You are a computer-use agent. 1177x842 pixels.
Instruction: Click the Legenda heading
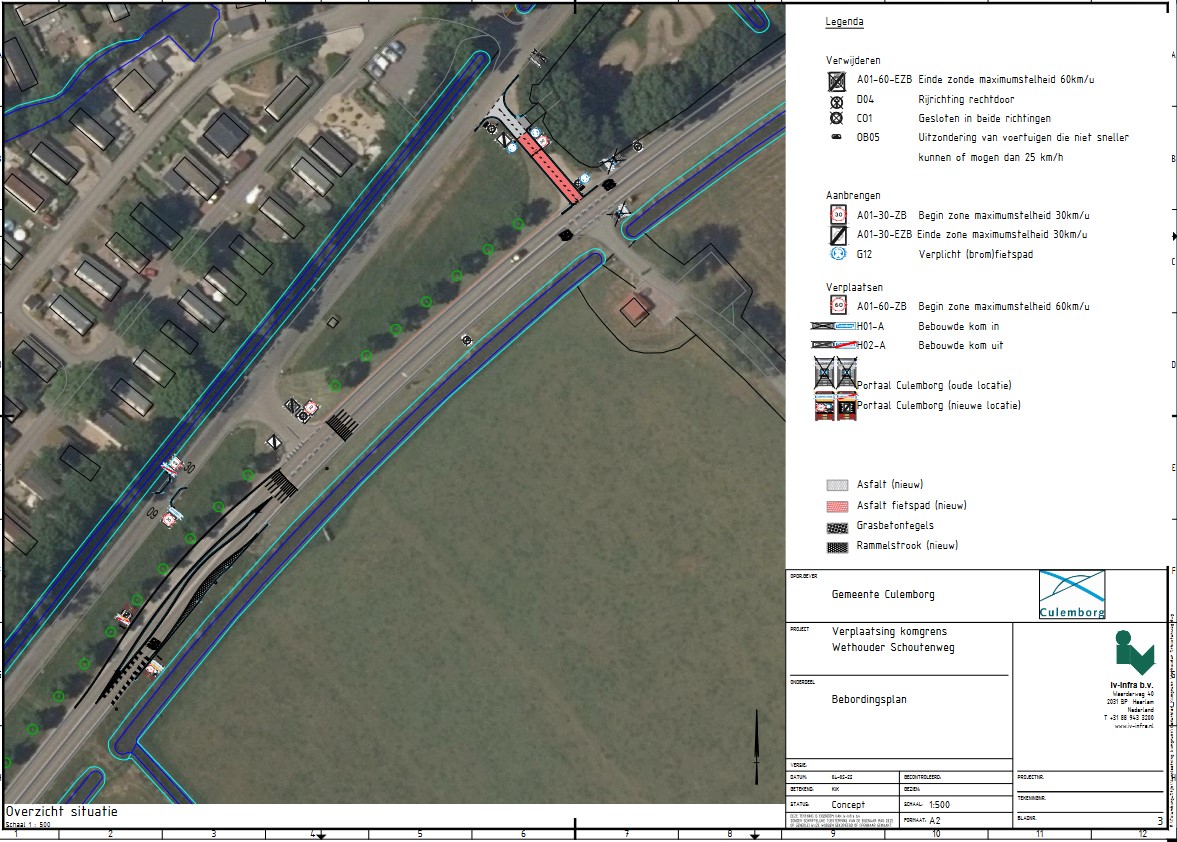844,22
